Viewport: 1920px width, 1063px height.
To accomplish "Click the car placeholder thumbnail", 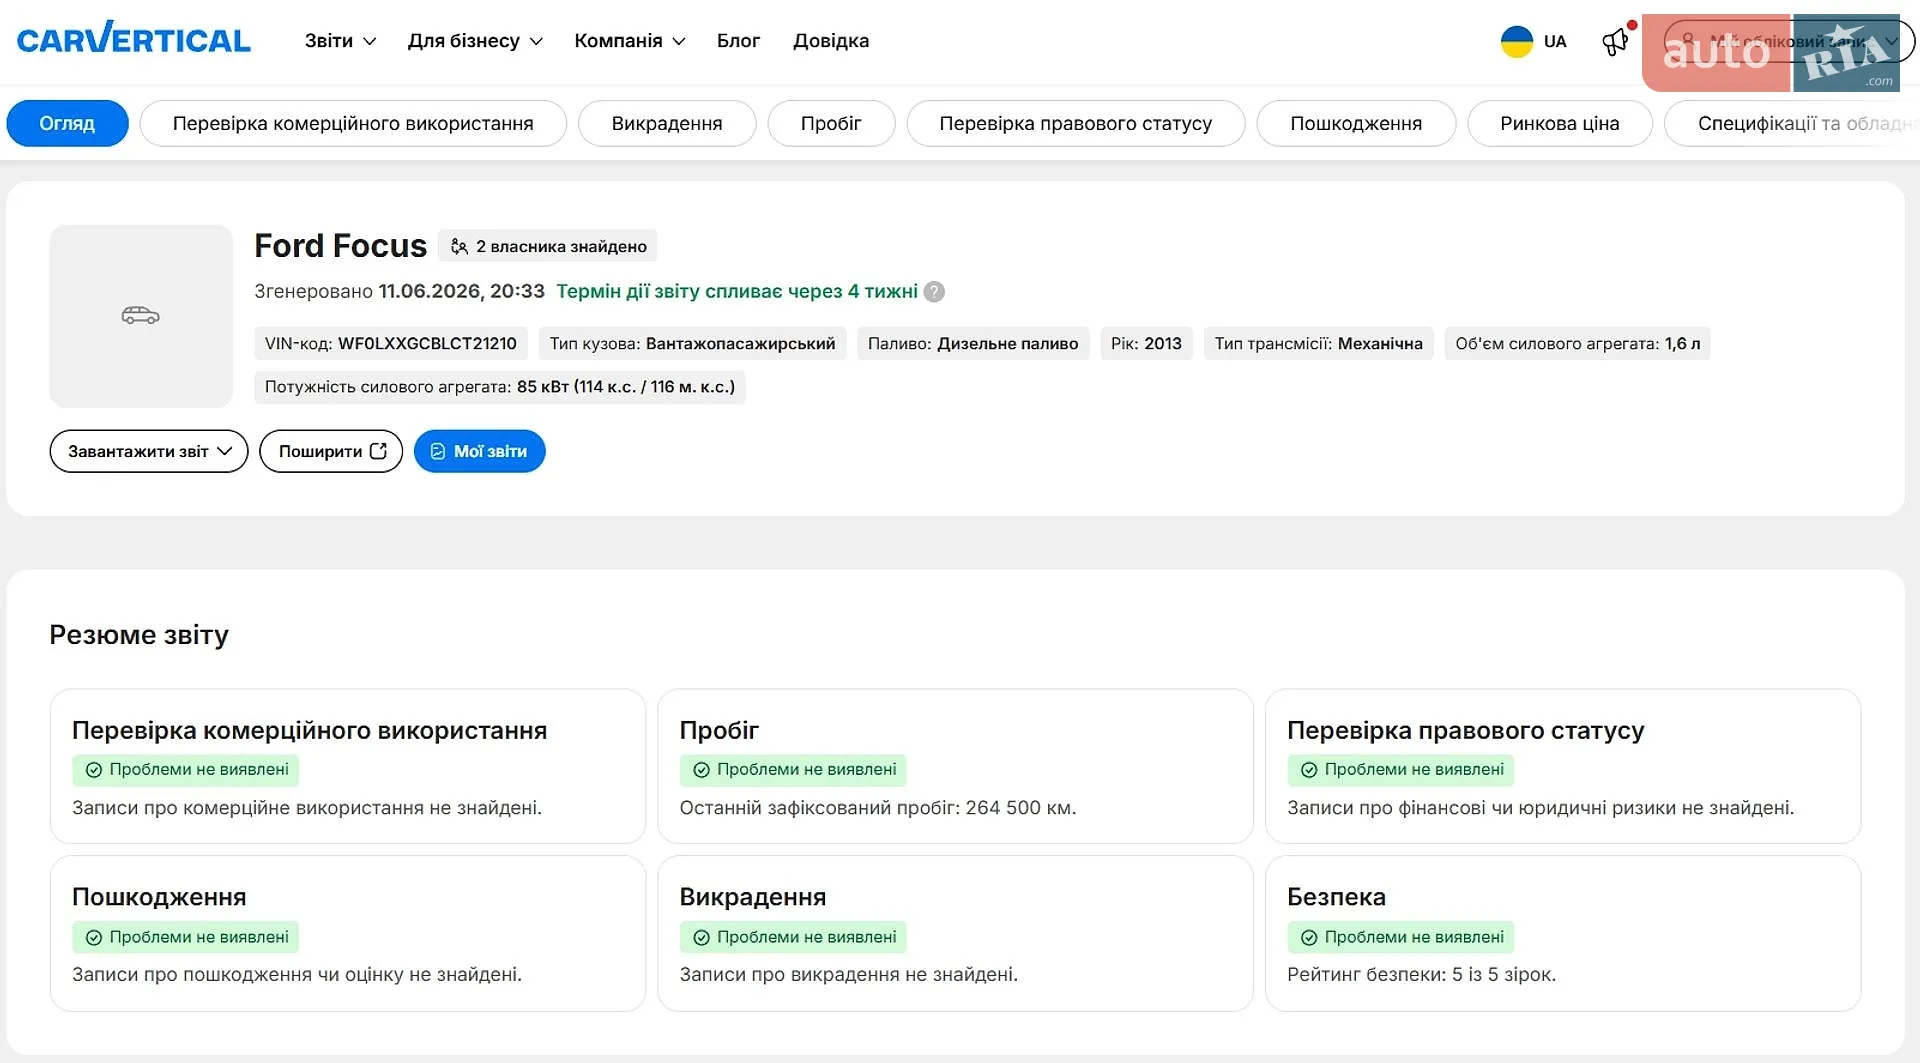I will 141,316.
